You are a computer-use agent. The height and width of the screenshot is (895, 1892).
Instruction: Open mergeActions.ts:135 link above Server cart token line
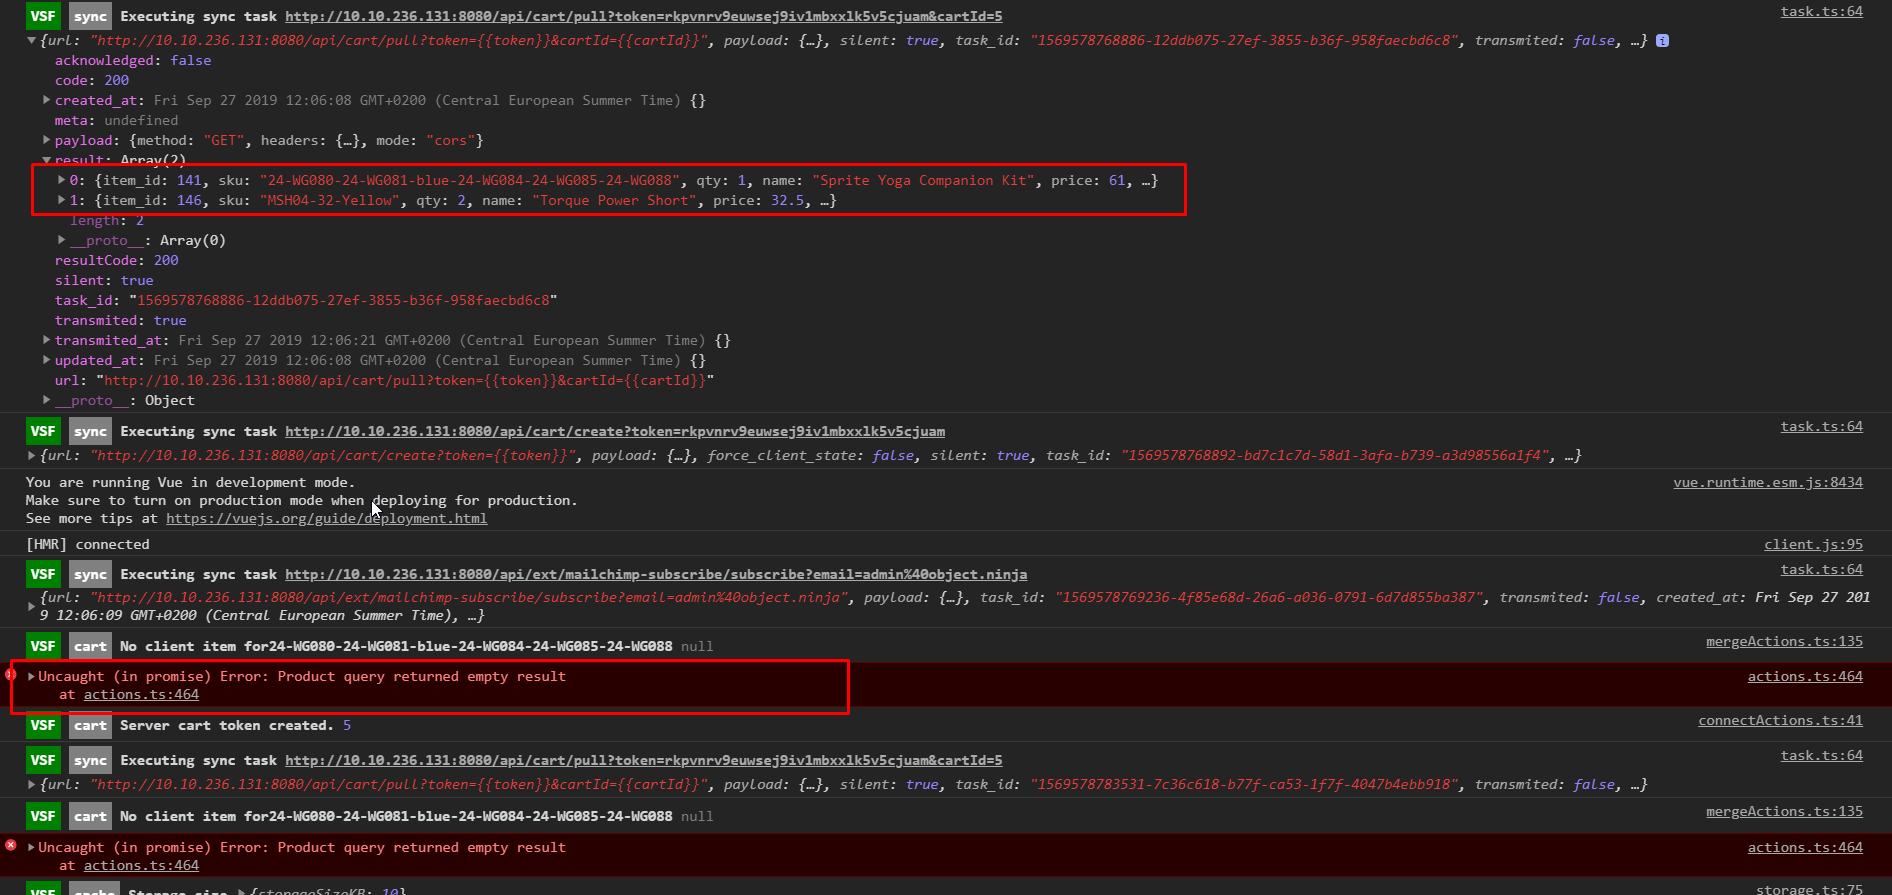tap(1784, 641)
